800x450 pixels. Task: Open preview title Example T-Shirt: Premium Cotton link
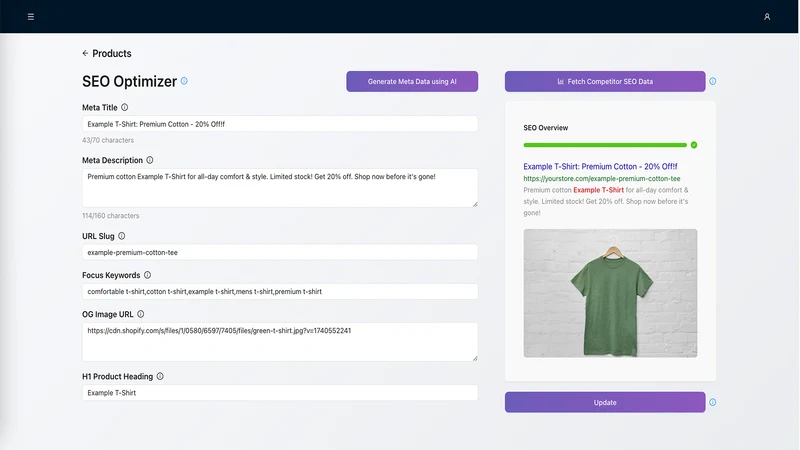pos(600,166)
